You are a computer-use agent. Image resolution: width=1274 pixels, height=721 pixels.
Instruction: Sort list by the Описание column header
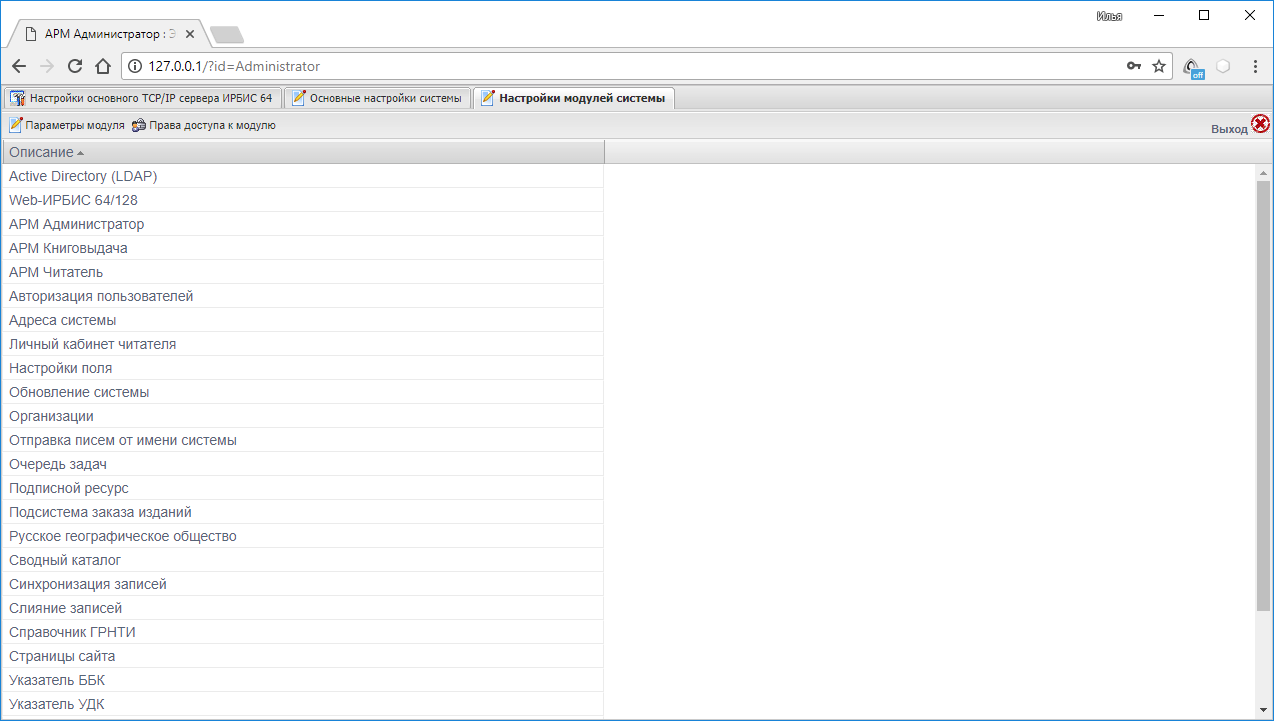point(41,152)
